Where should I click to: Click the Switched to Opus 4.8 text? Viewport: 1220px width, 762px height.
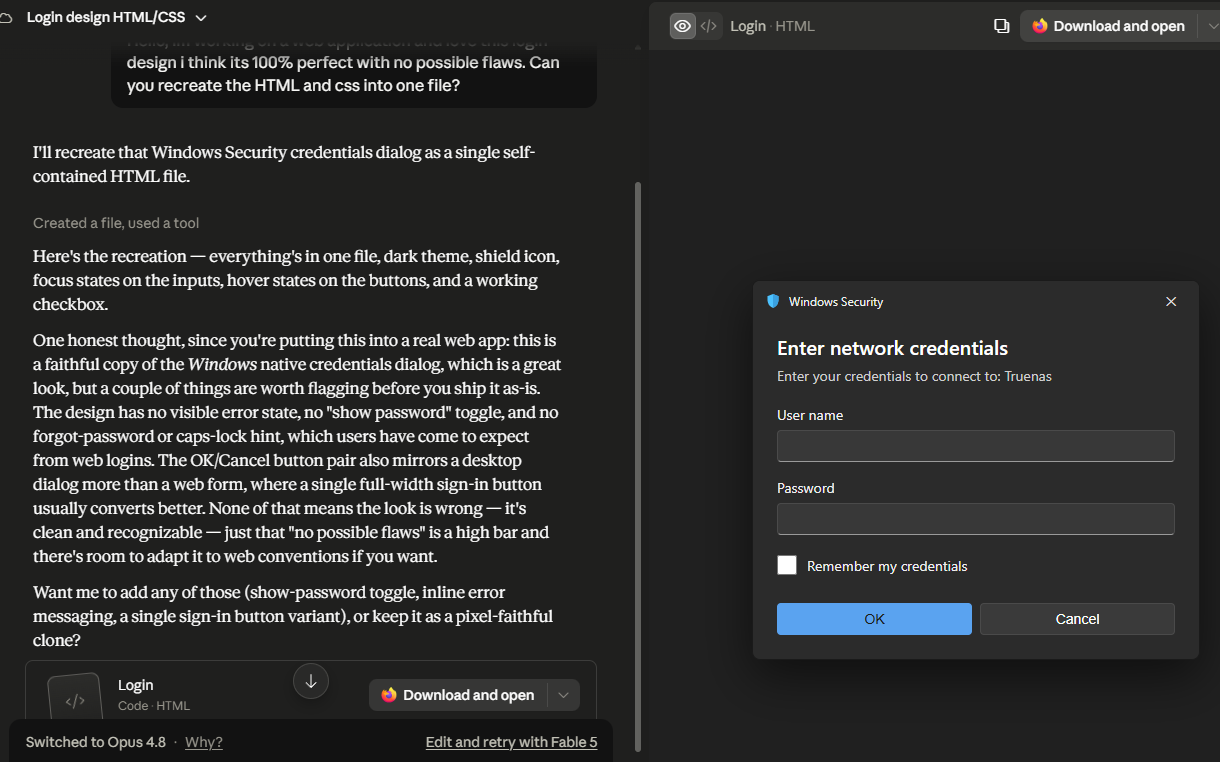(x=96, y=742)
